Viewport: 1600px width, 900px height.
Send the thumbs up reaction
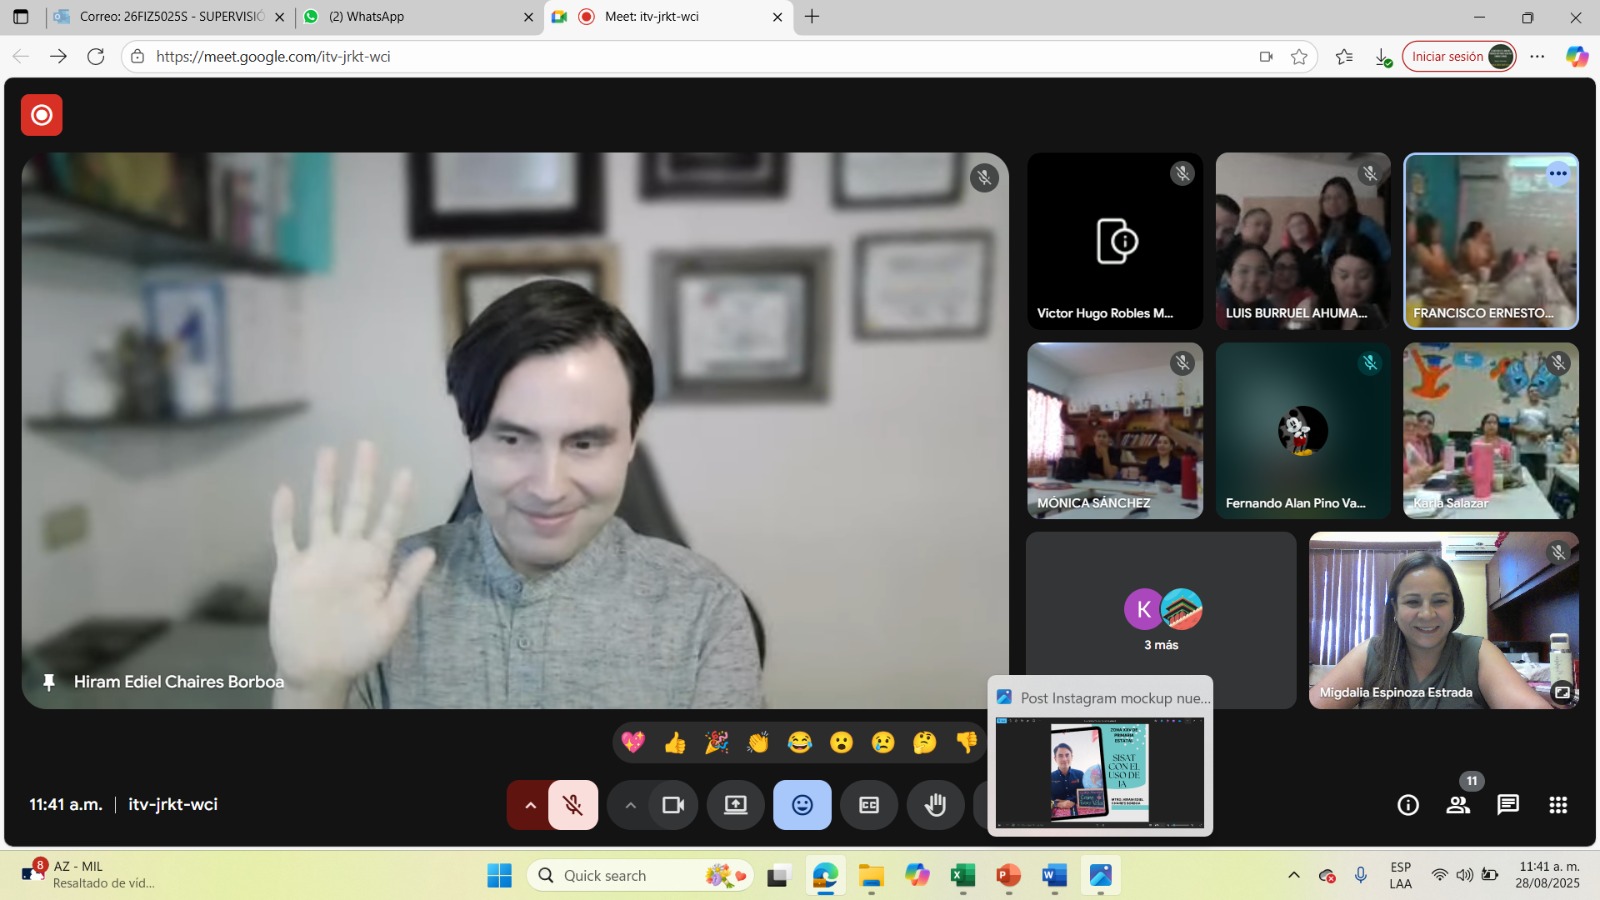tap(675, 742)
